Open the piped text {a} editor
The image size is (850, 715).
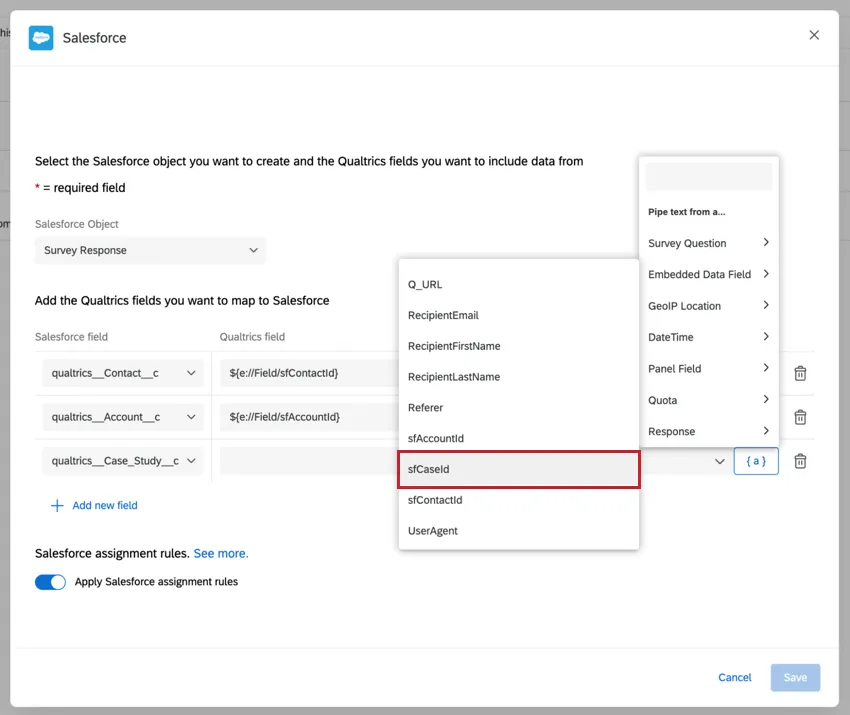[756, 460]
